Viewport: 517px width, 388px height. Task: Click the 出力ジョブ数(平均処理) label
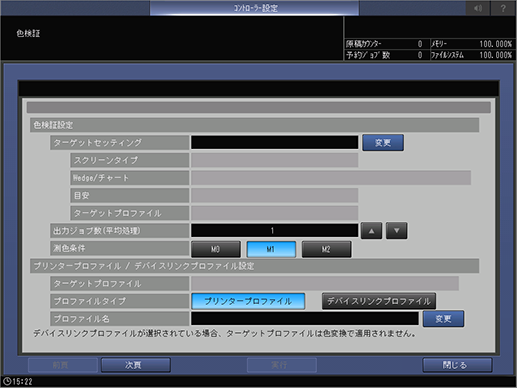click(120, 231)
